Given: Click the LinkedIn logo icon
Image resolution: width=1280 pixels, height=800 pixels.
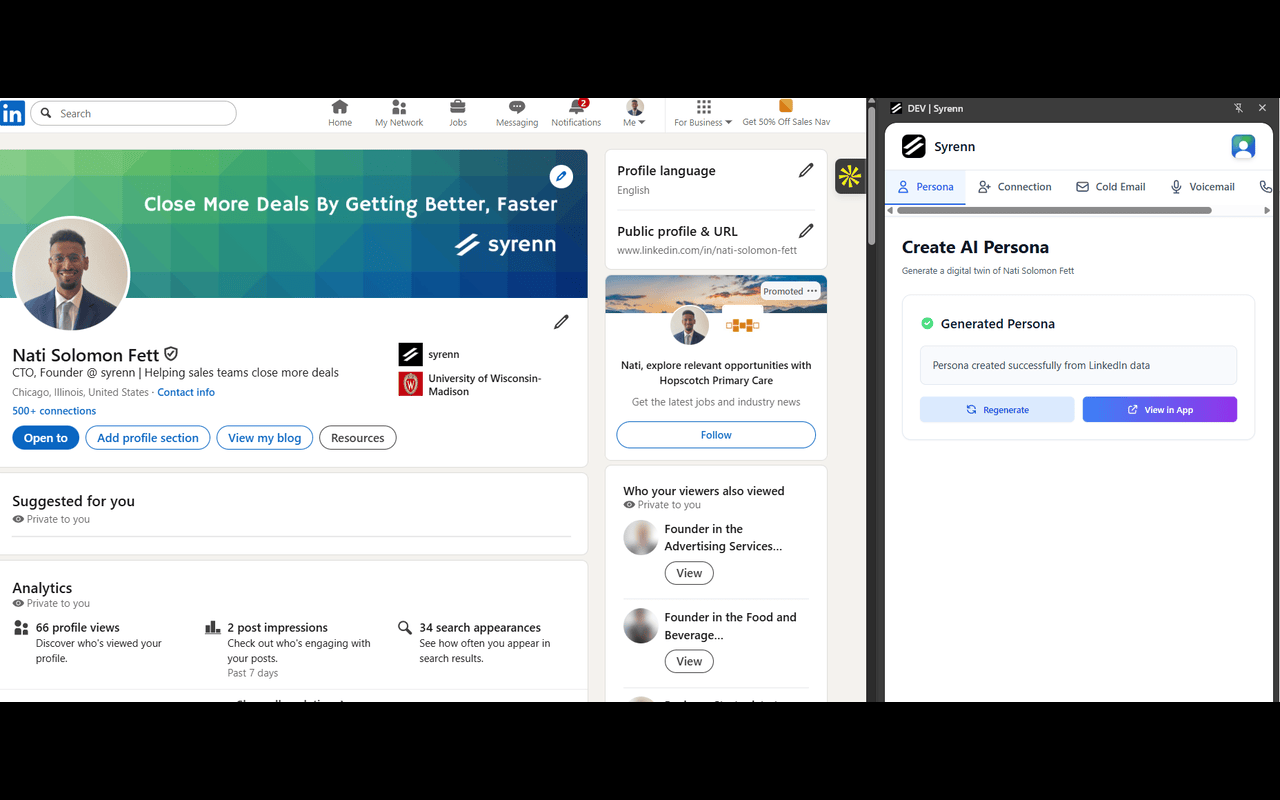Looking at the screenshot, I should pyautogui.click(x=12, y=113).
